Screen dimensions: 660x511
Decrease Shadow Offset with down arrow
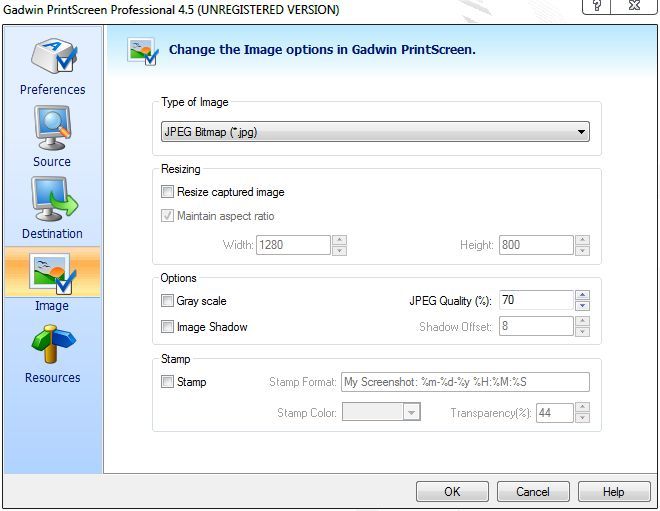pos(582,332)
